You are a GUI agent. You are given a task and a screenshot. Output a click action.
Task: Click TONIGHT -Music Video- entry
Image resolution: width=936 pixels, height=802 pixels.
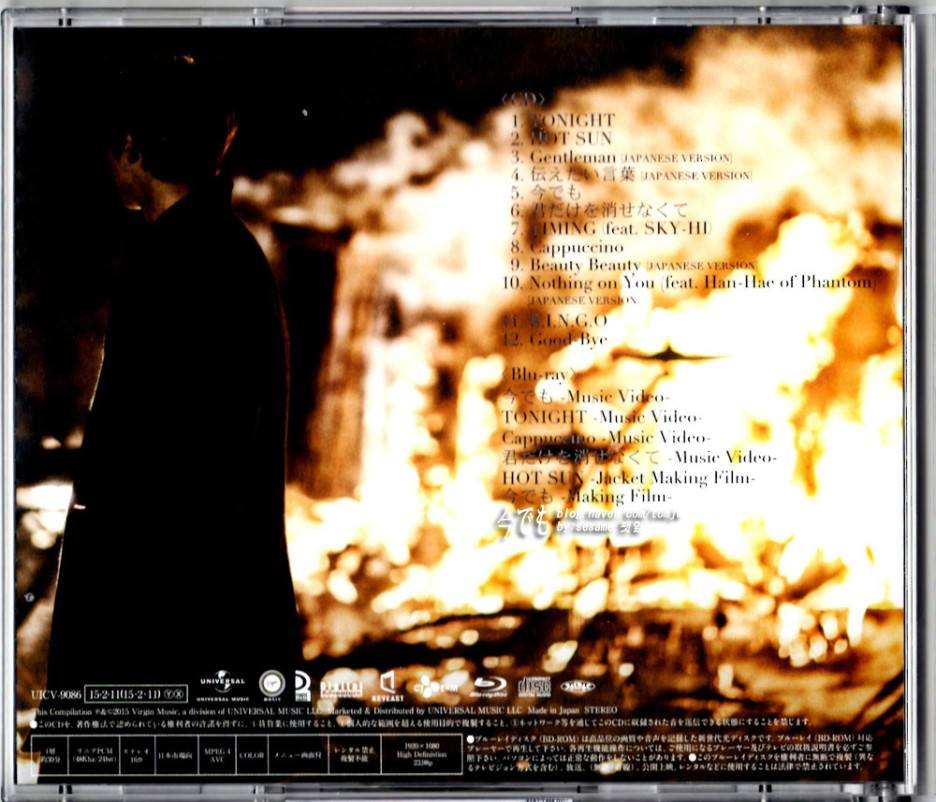602,417
